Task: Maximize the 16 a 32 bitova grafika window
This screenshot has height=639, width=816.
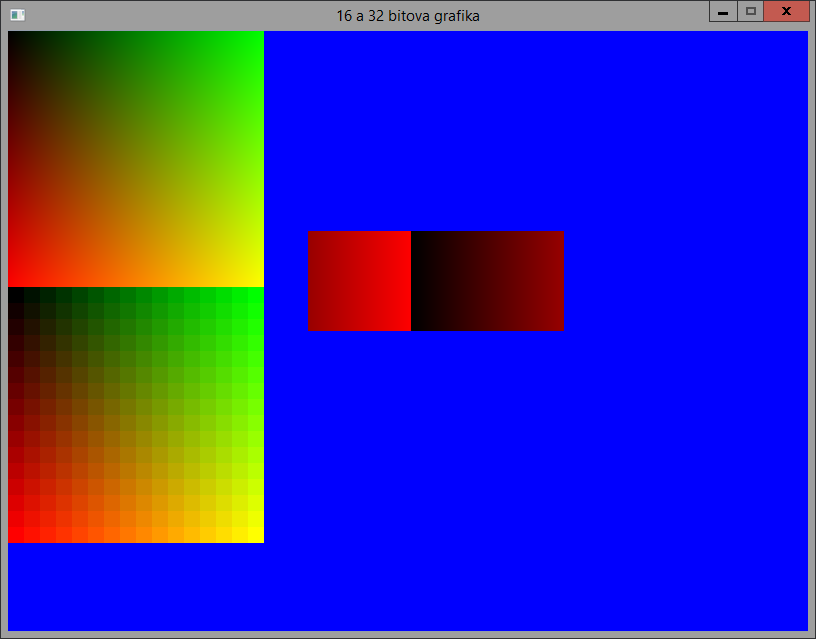Action: (x=750, y=12)
